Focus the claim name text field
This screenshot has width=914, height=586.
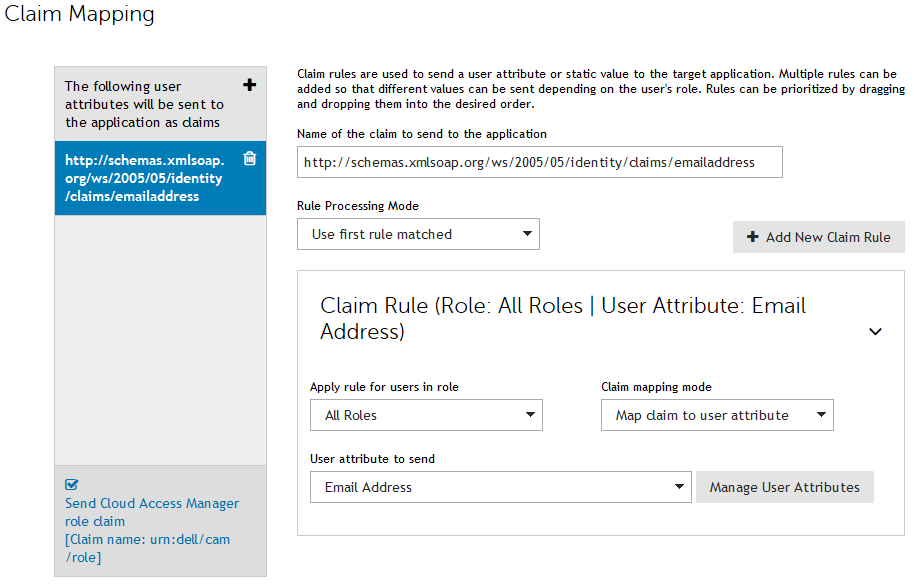click(539, 162)
